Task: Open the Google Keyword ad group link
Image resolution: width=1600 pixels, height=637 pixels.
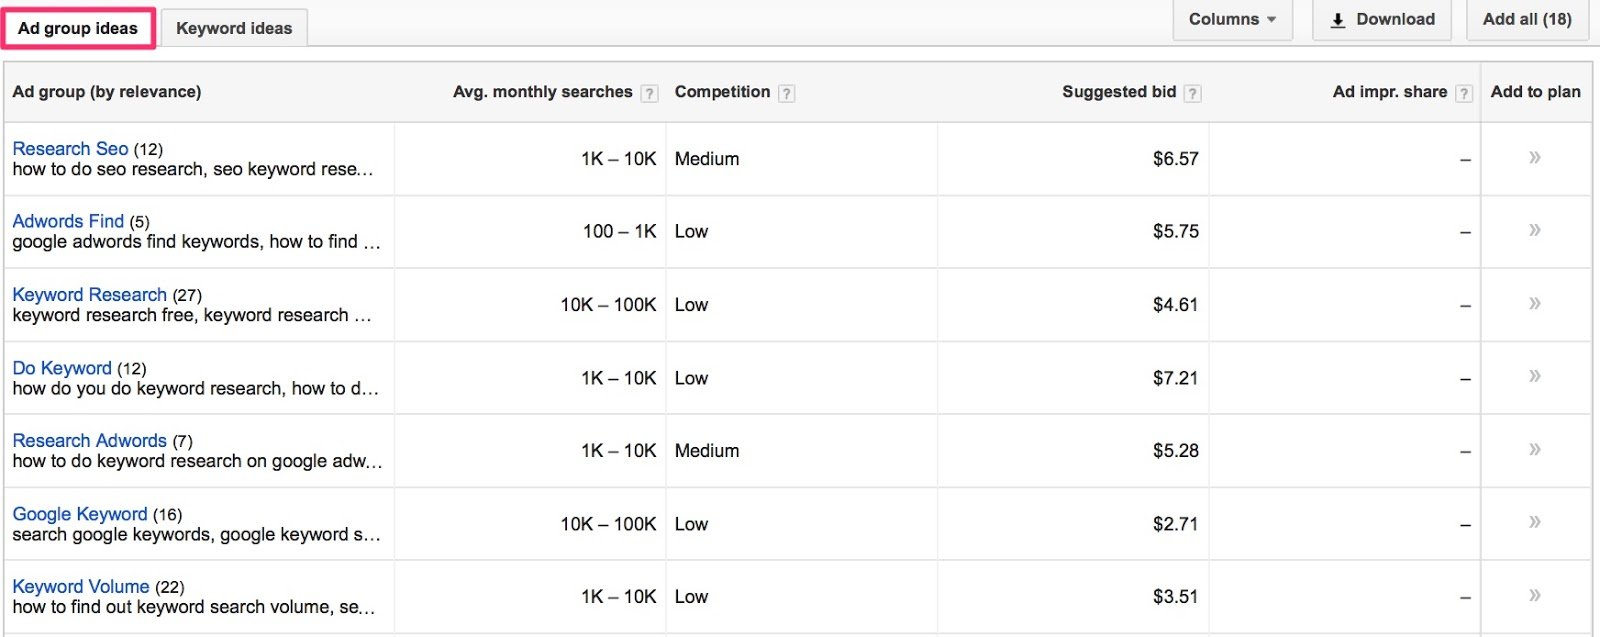Action: (80, 514)
